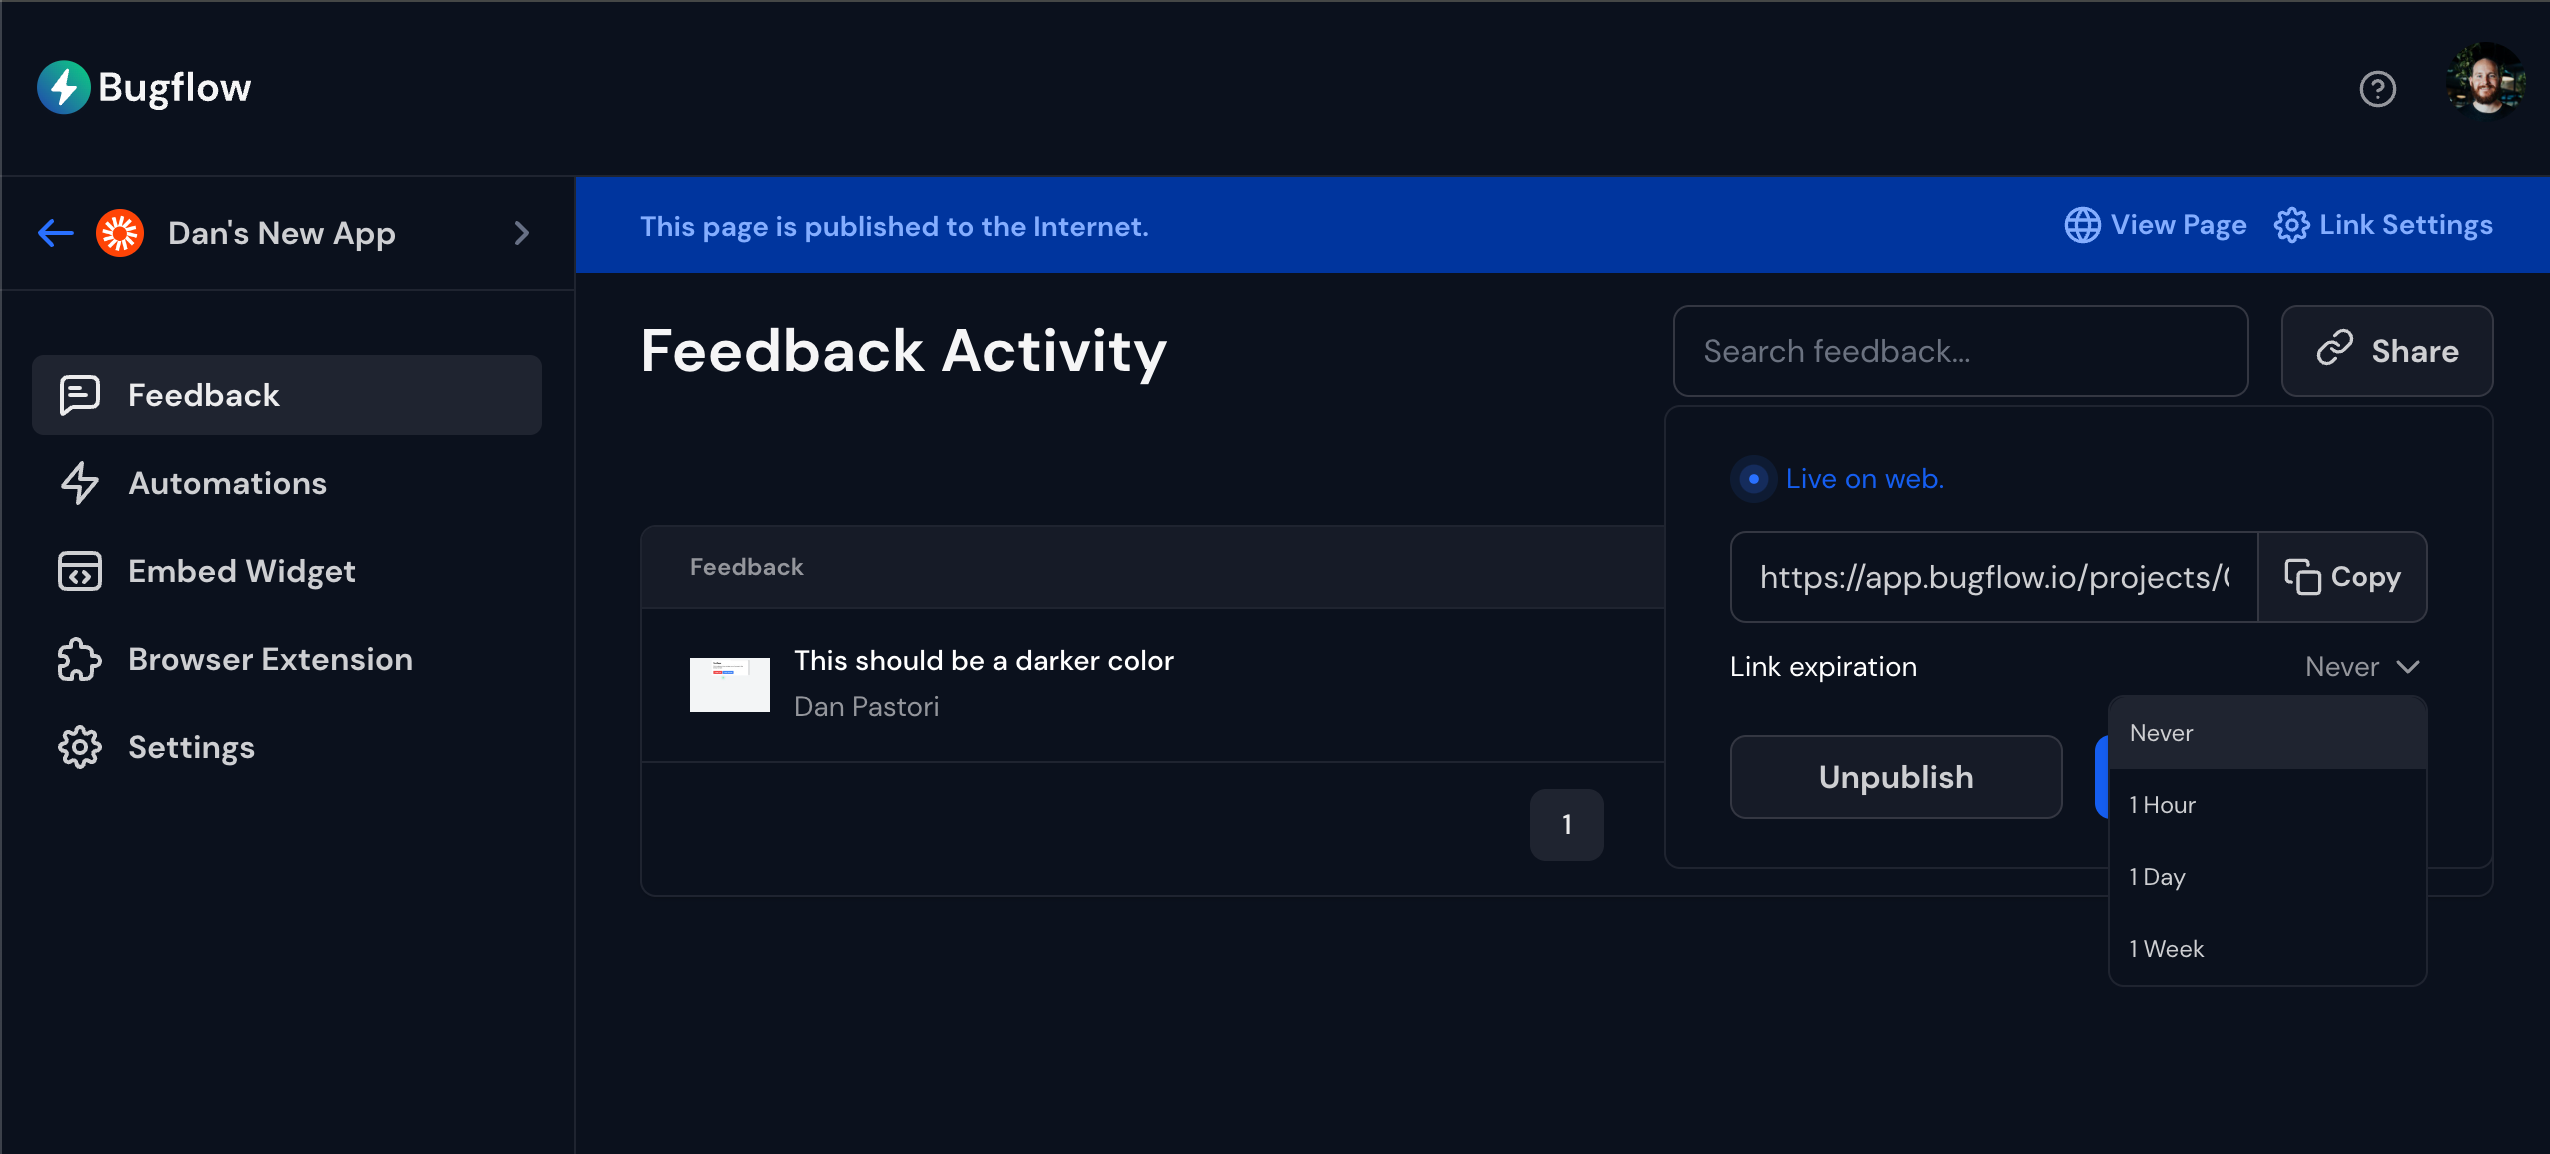Screen dimensions: 2550x1154
Task: Click the Link expiration label
Action: click(1823, 667)
